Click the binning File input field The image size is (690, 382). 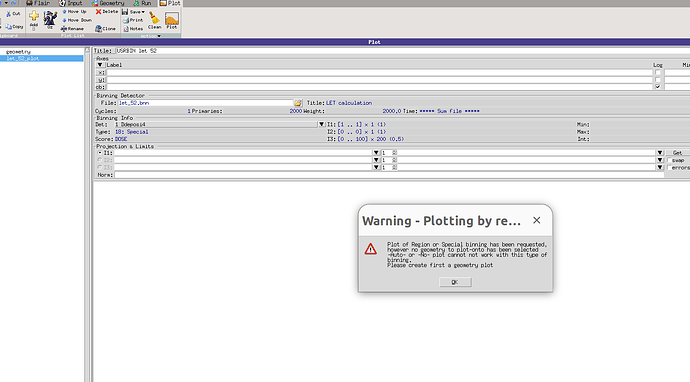(205, 103)
